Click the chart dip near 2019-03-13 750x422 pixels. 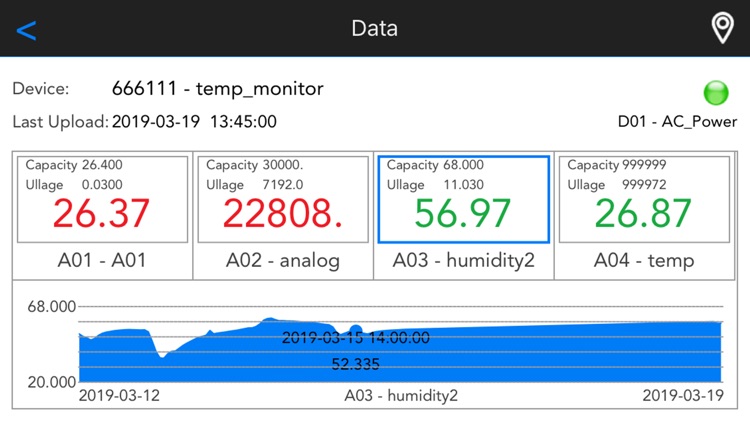(162, 355)
